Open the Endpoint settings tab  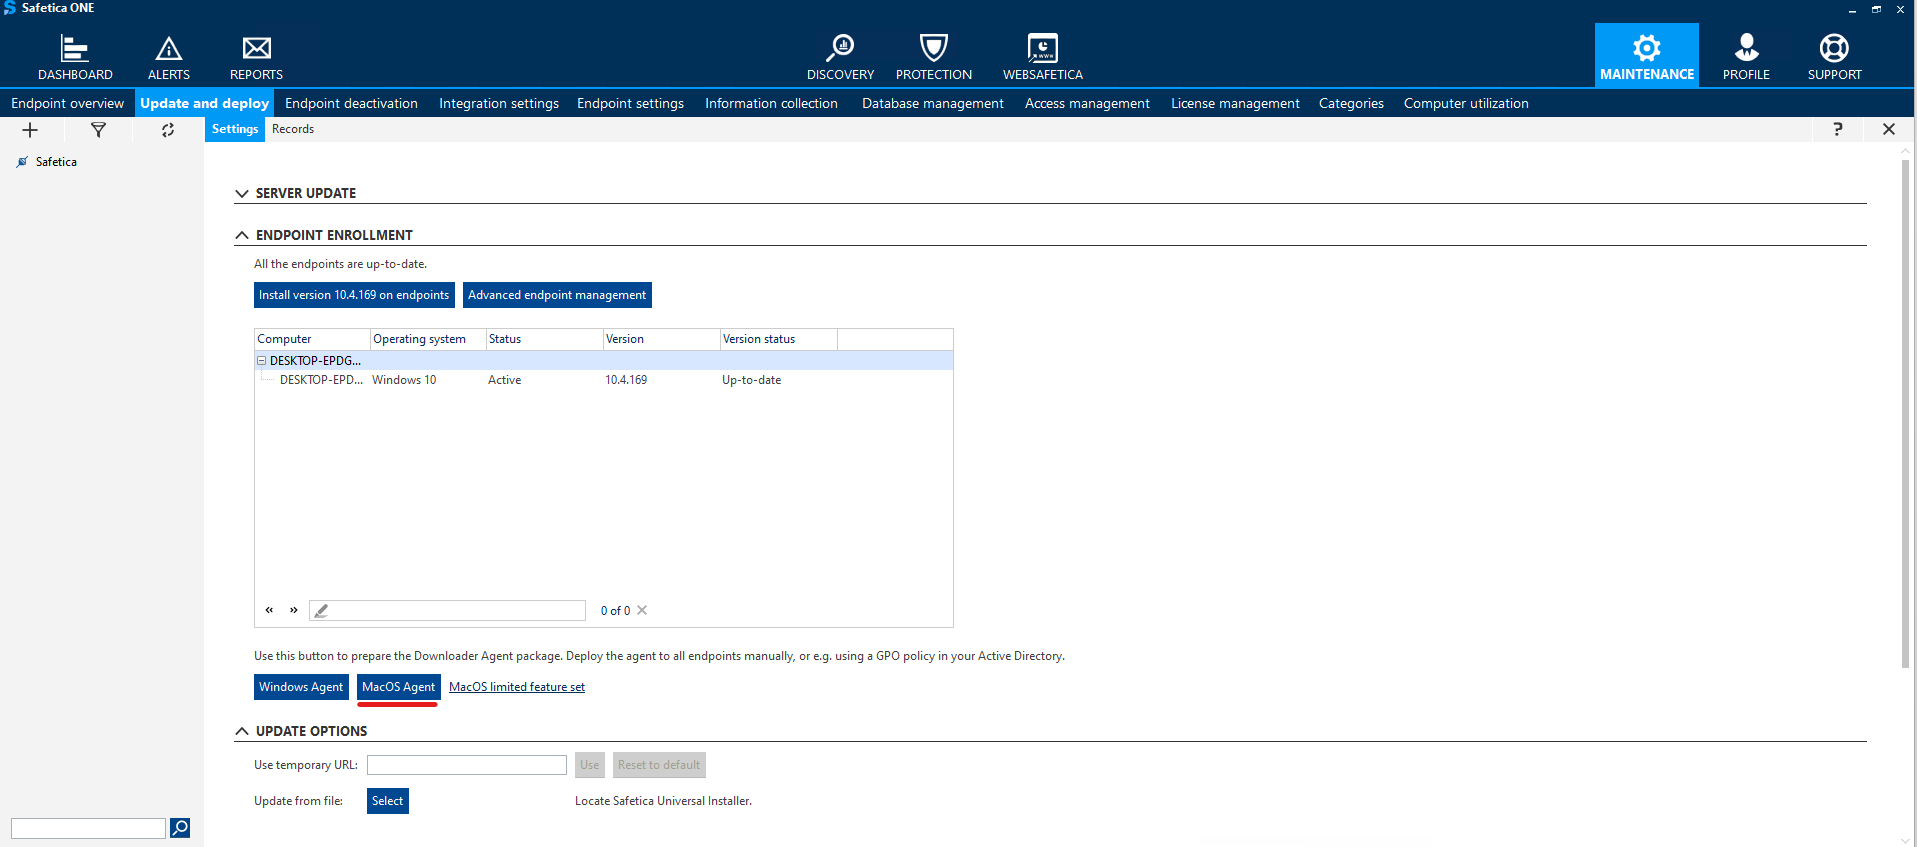tap(630, 103)
